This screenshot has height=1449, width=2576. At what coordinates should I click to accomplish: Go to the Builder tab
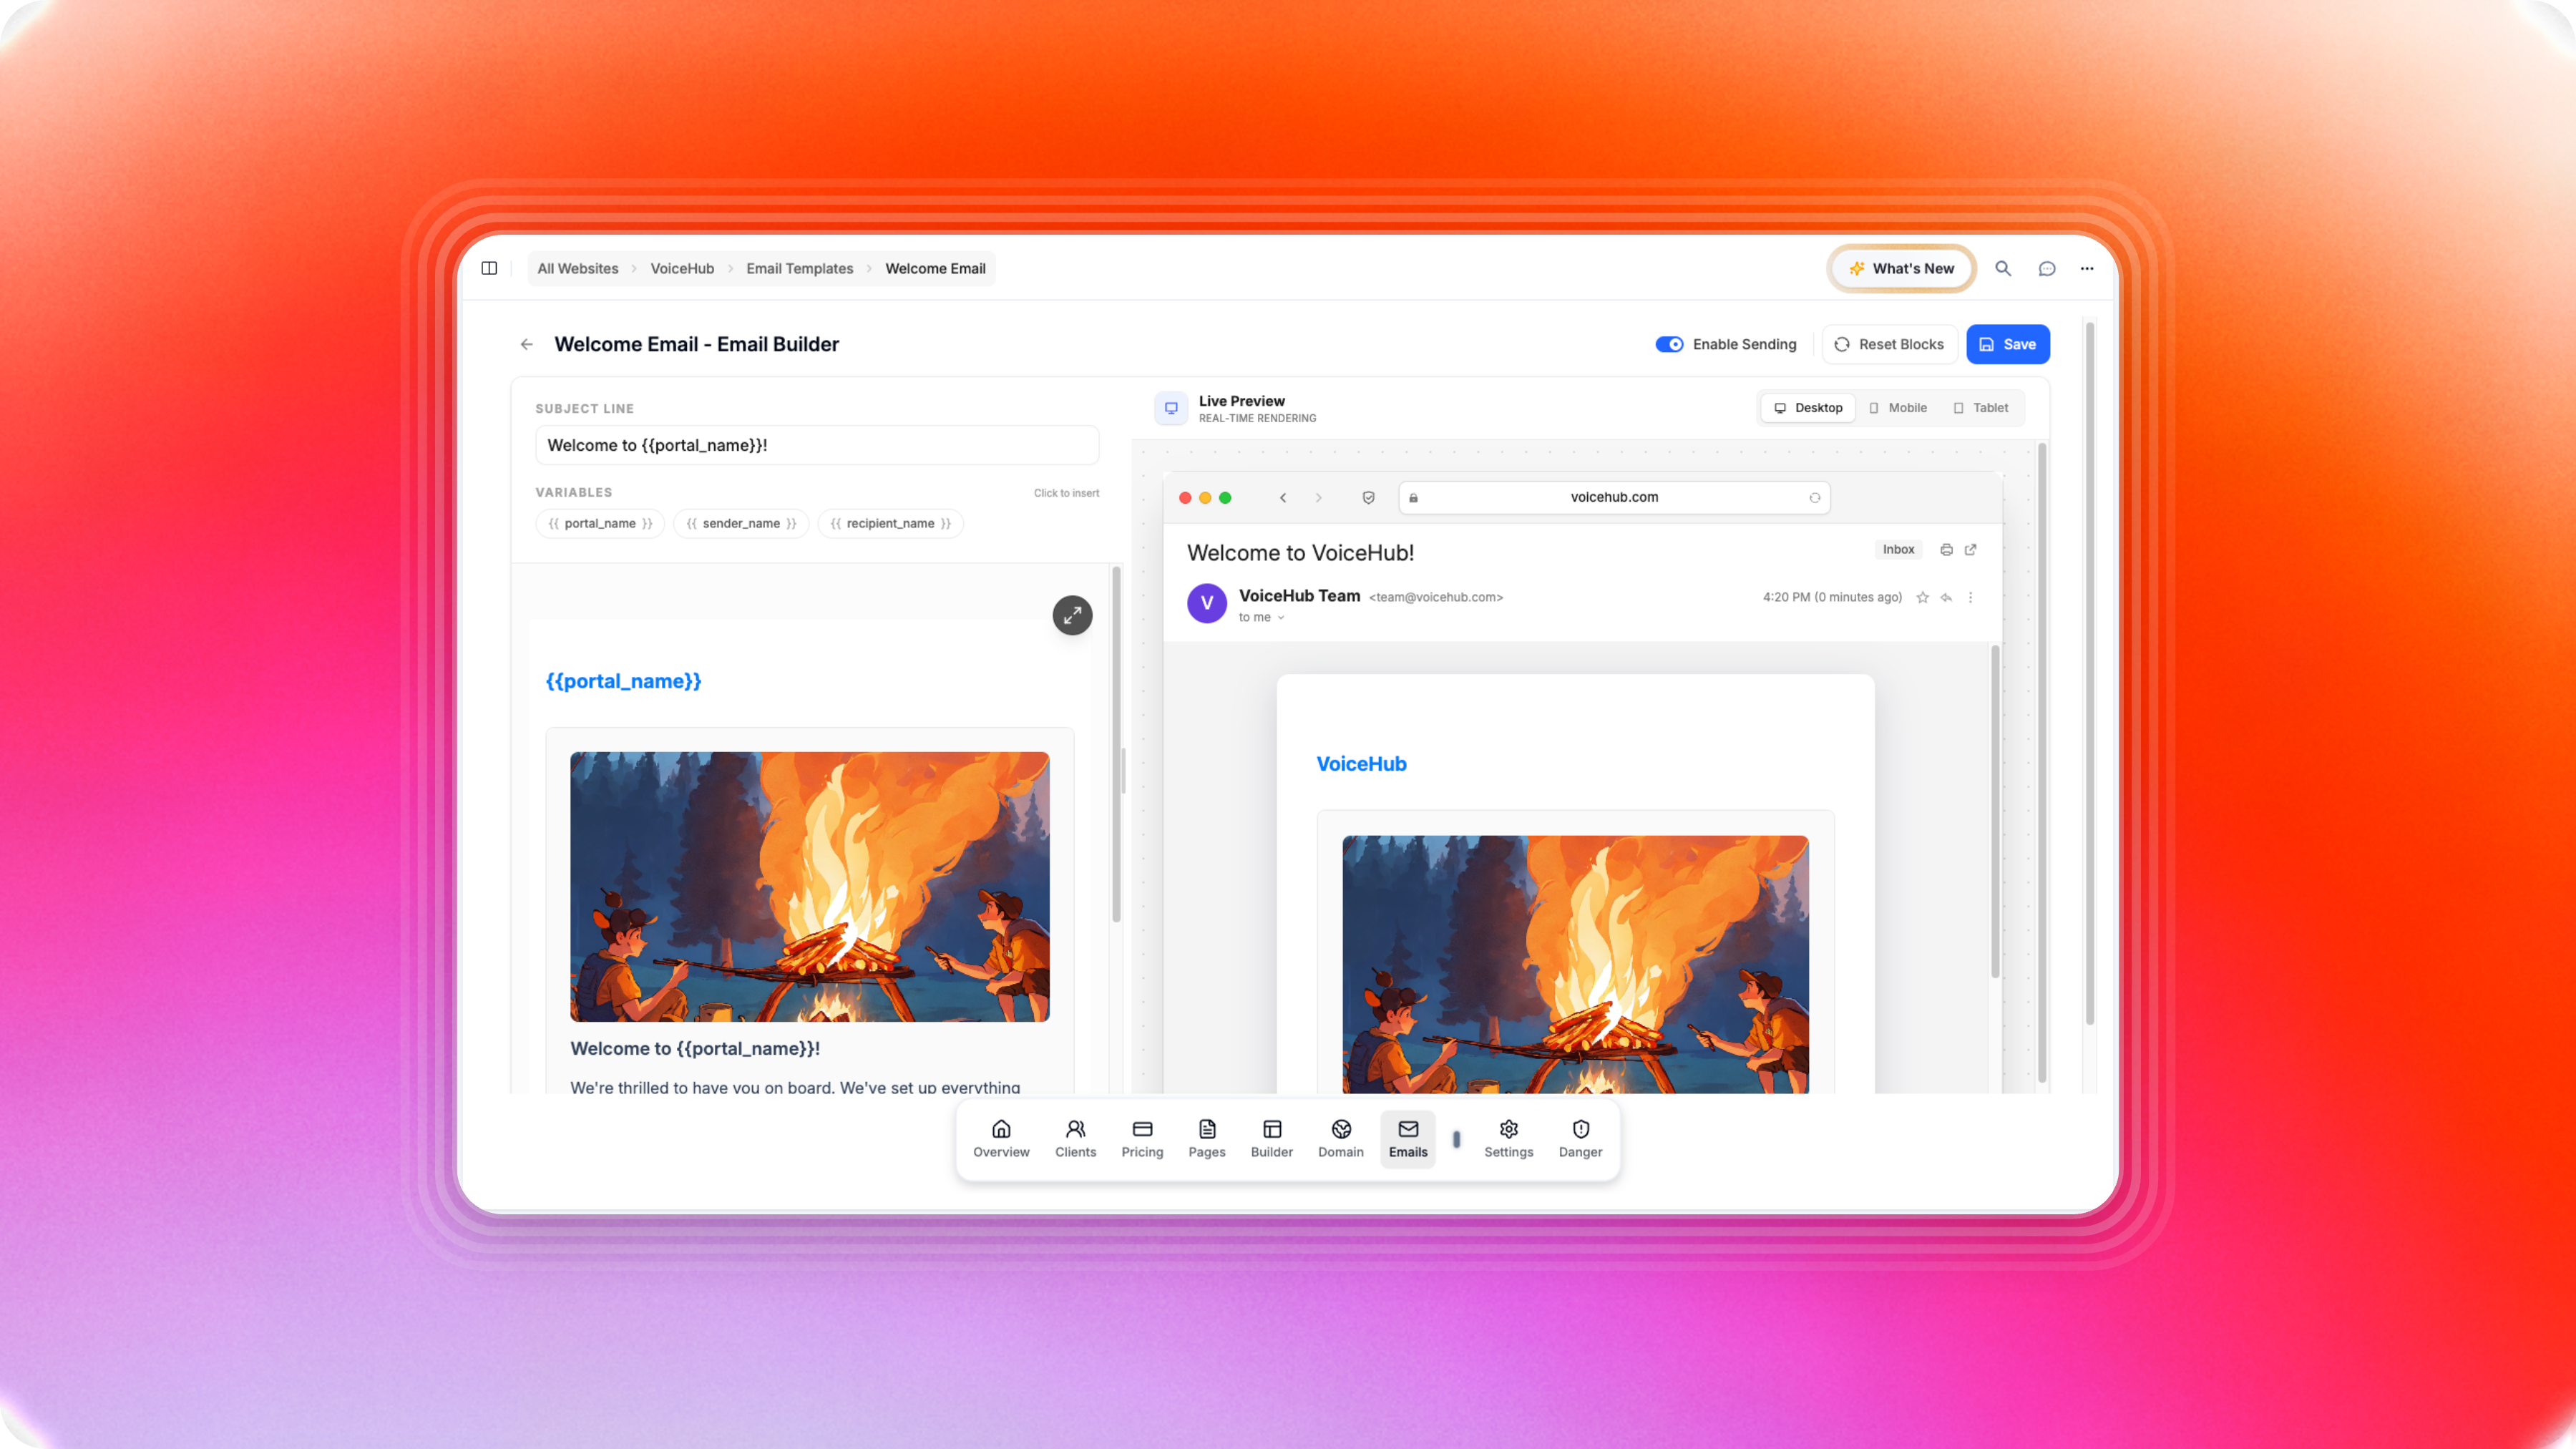1271,1138
